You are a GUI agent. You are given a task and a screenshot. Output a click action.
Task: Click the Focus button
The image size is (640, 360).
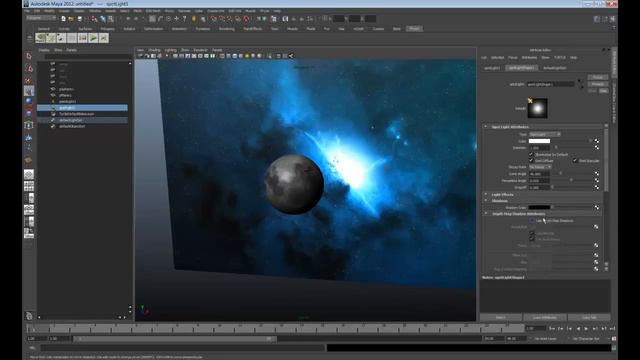[598, 77]
